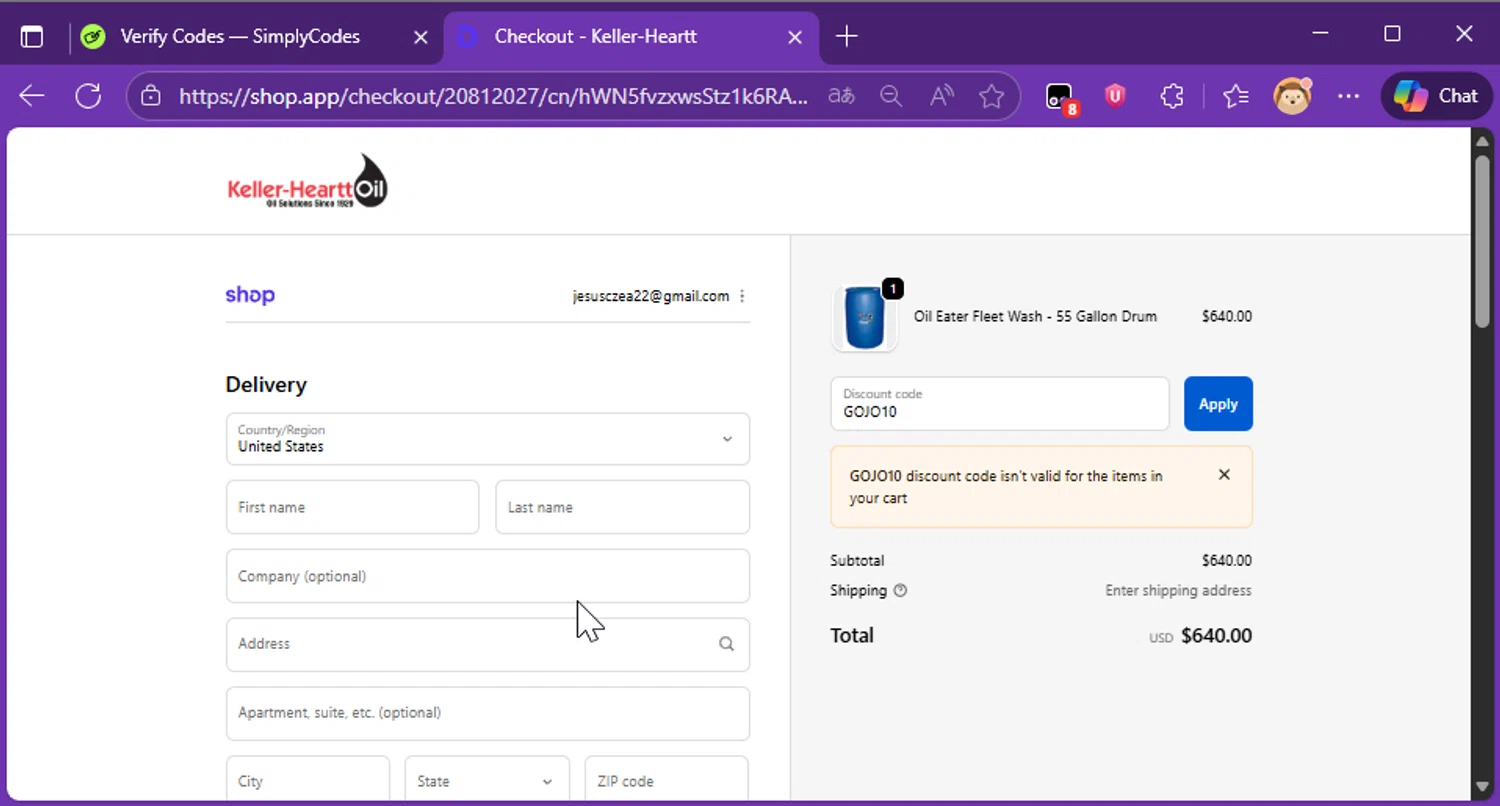
Task: Click the Keller-Heartt Oil logo
Action: (x=307, y=181)
